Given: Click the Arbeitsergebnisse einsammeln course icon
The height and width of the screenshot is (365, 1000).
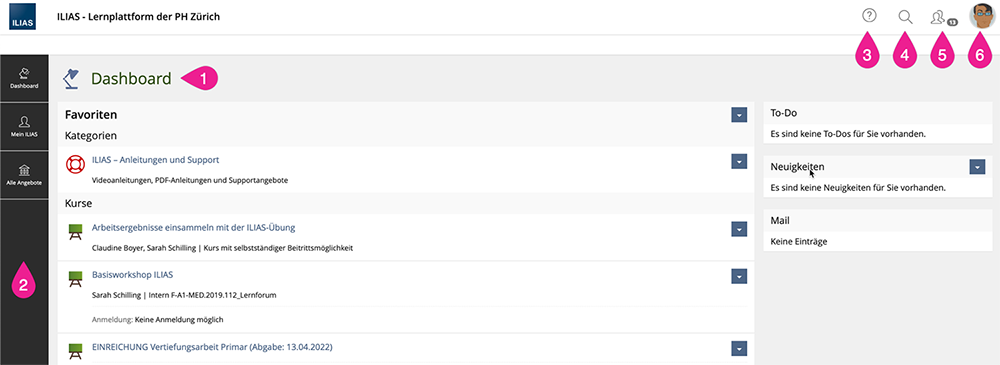Looking at the screenshot, I should click(75, 232).
